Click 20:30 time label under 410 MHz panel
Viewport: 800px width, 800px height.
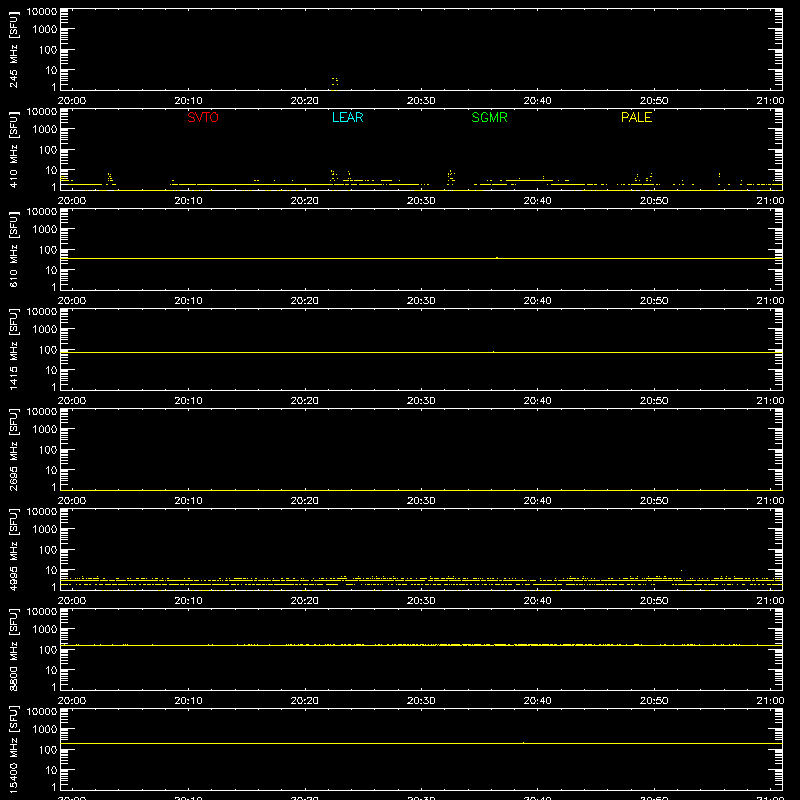point(421,201)
